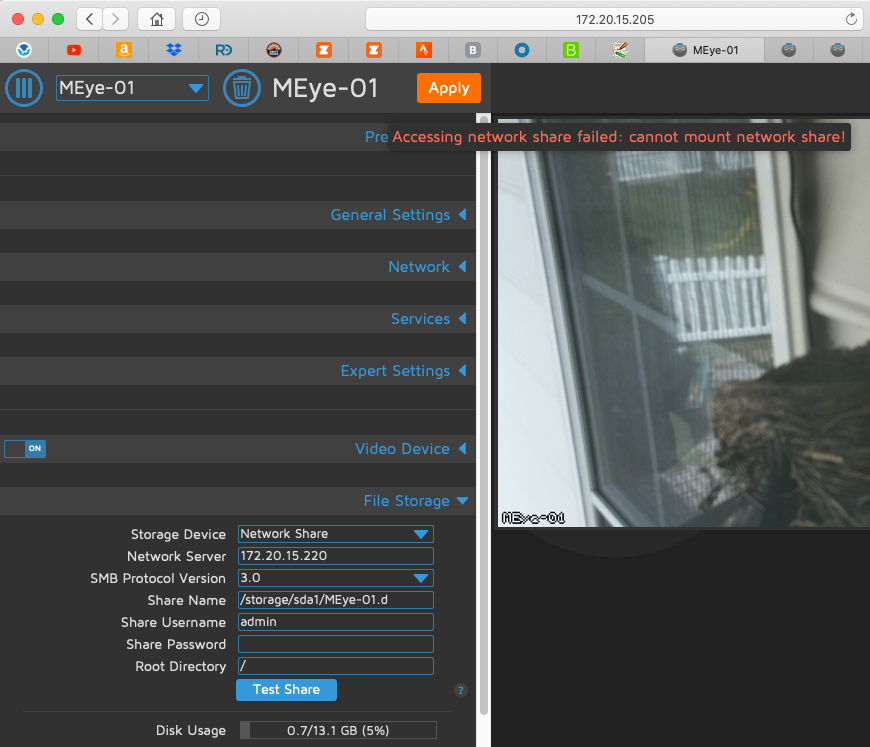The height and width of the screenshot is (747, 870).
Task: Open the motionEye main settings panel icon
Action: [23, 88]
